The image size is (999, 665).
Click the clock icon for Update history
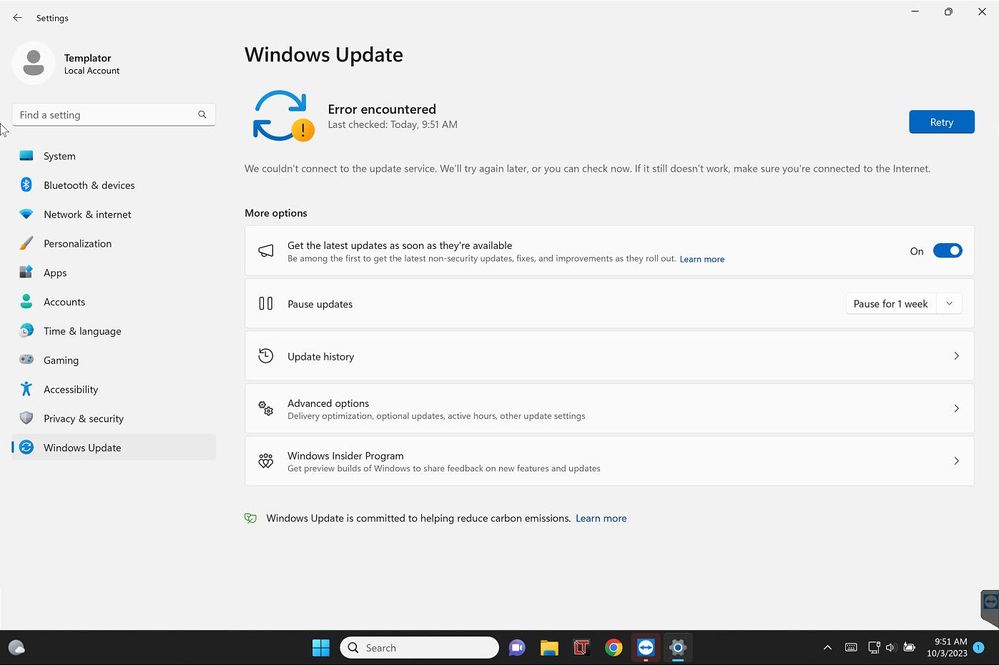[x=266, y=356]
